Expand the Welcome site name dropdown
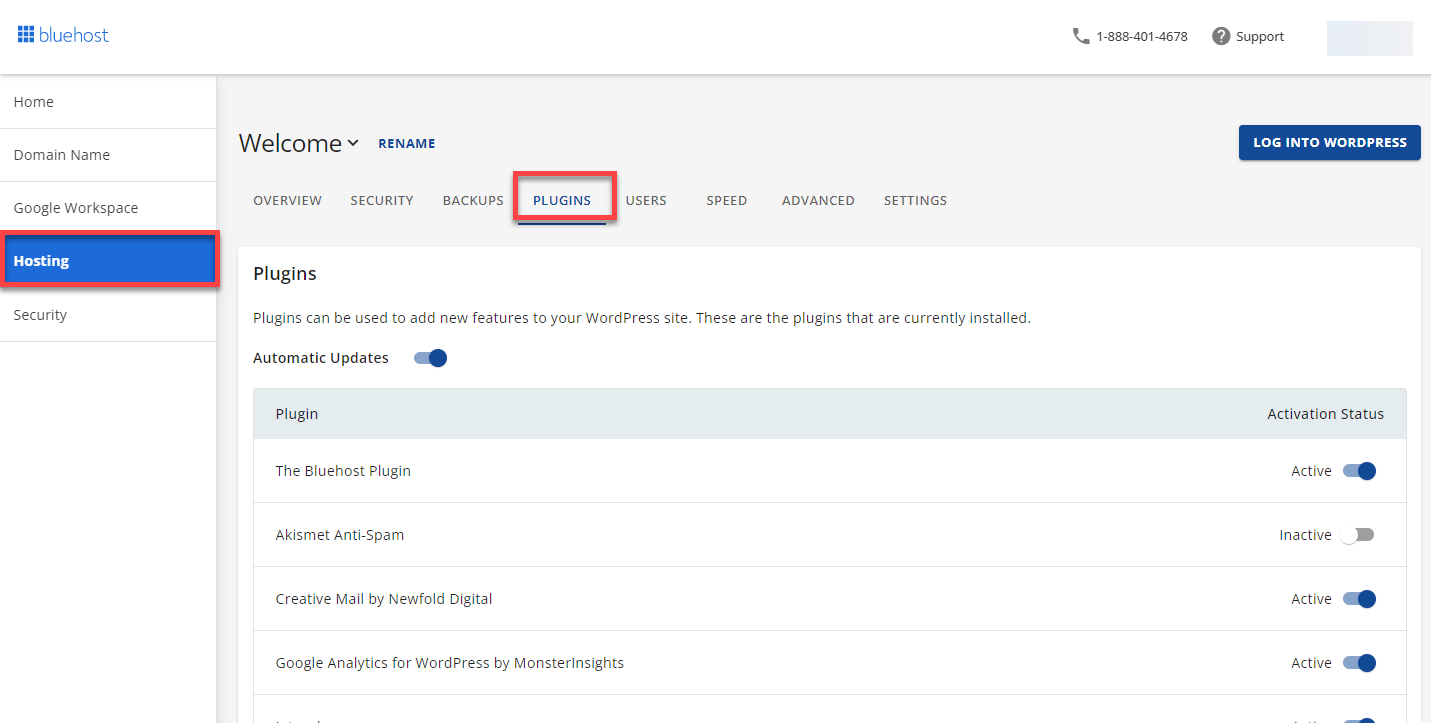 tap(353, 143)
